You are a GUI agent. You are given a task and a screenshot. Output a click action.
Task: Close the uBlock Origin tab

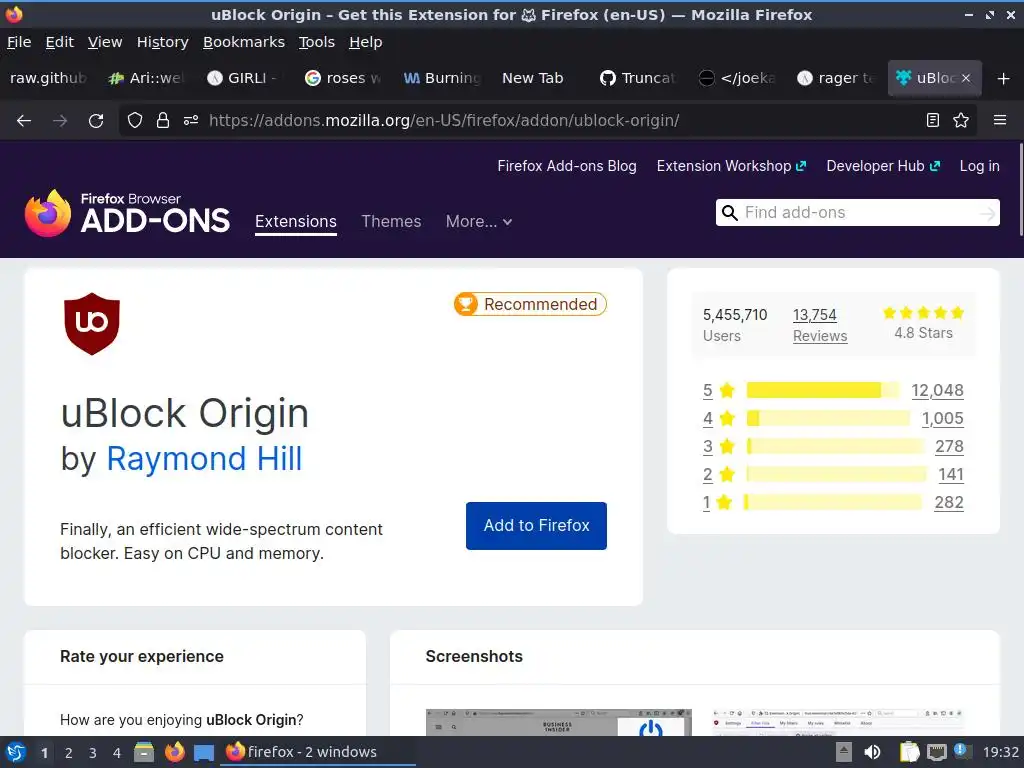coord(966,78)
